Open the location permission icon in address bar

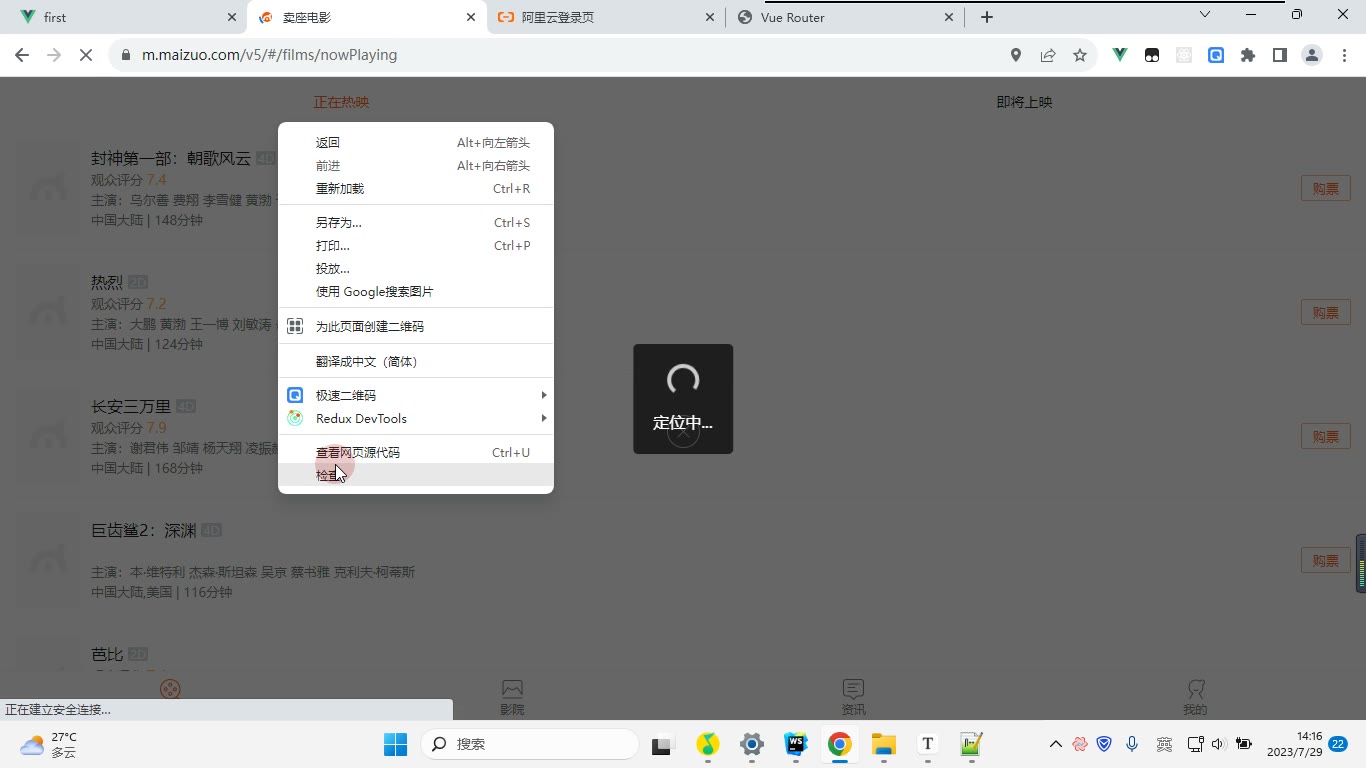pyautogui.click(x=1016, y=56)
